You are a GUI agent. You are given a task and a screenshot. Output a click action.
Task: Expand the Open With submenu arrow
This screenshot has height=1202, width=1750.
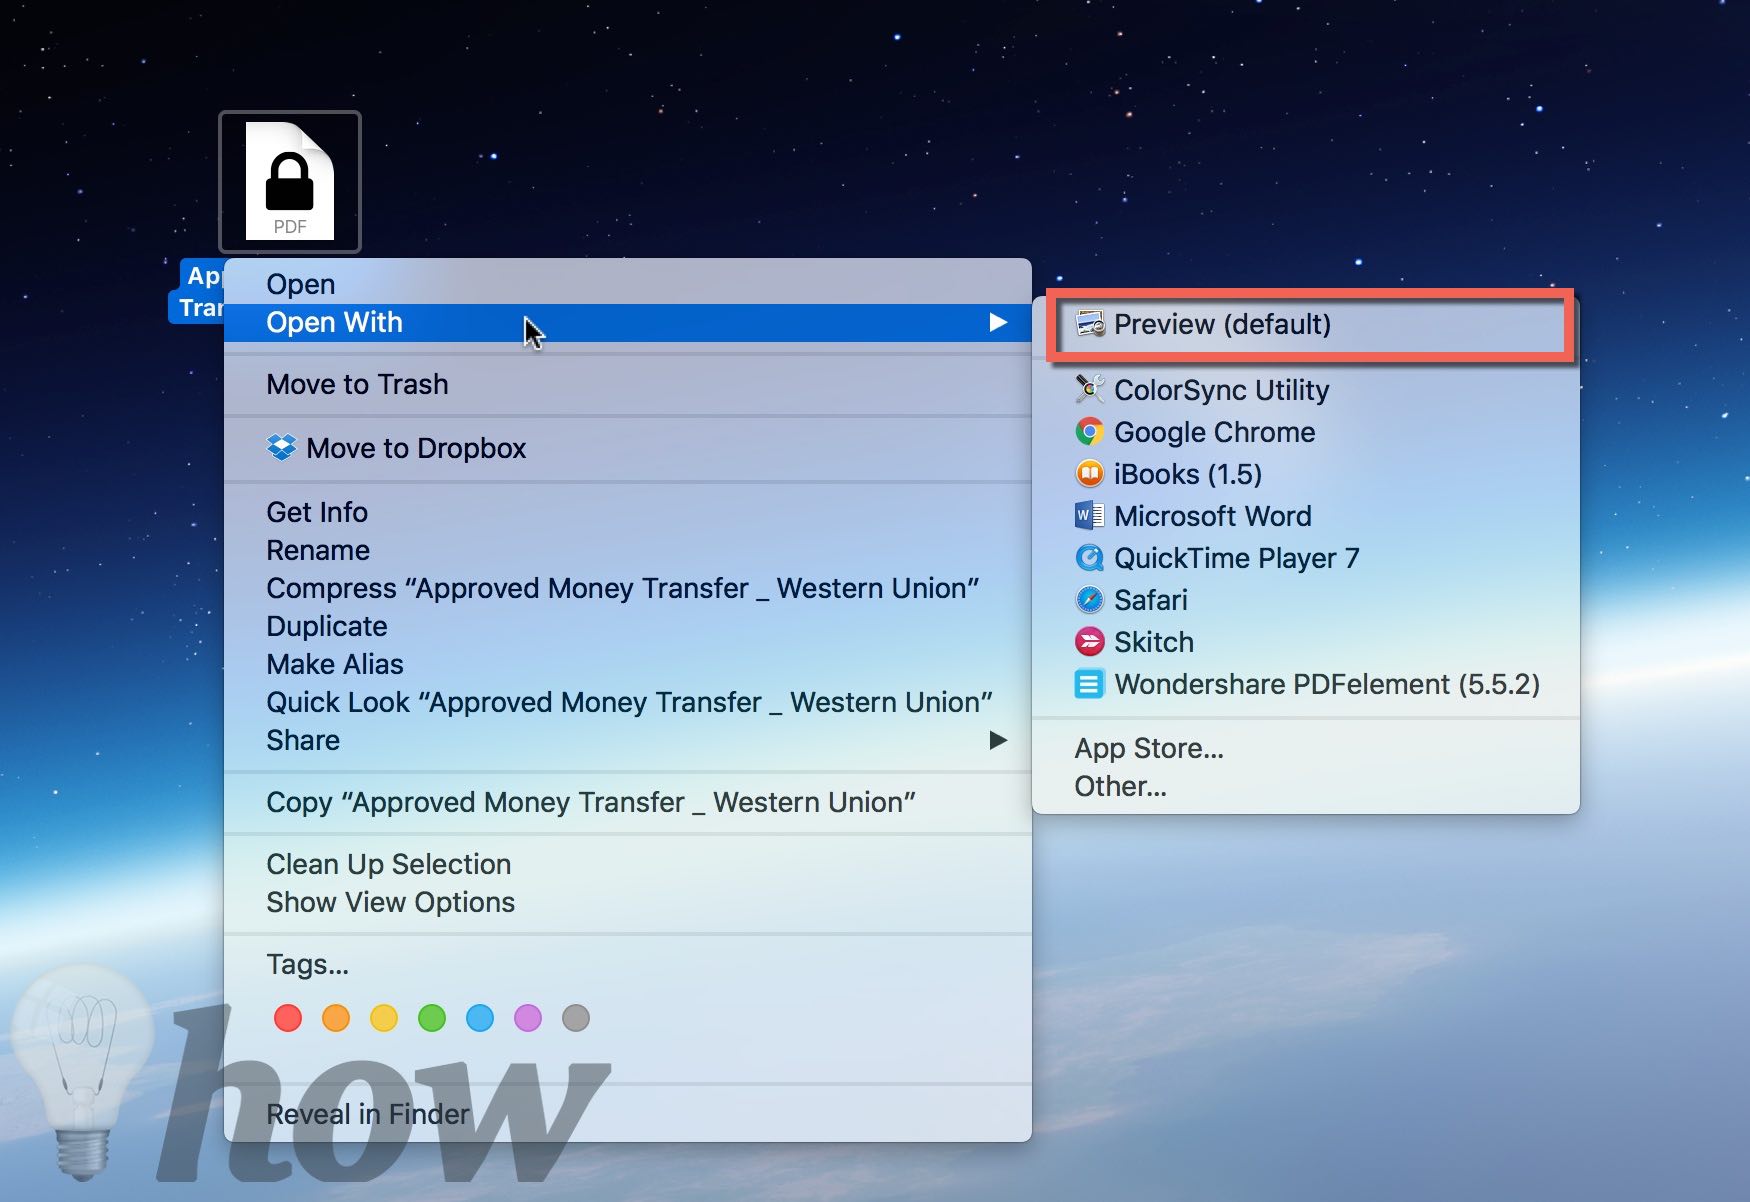(x=998, y=322)
